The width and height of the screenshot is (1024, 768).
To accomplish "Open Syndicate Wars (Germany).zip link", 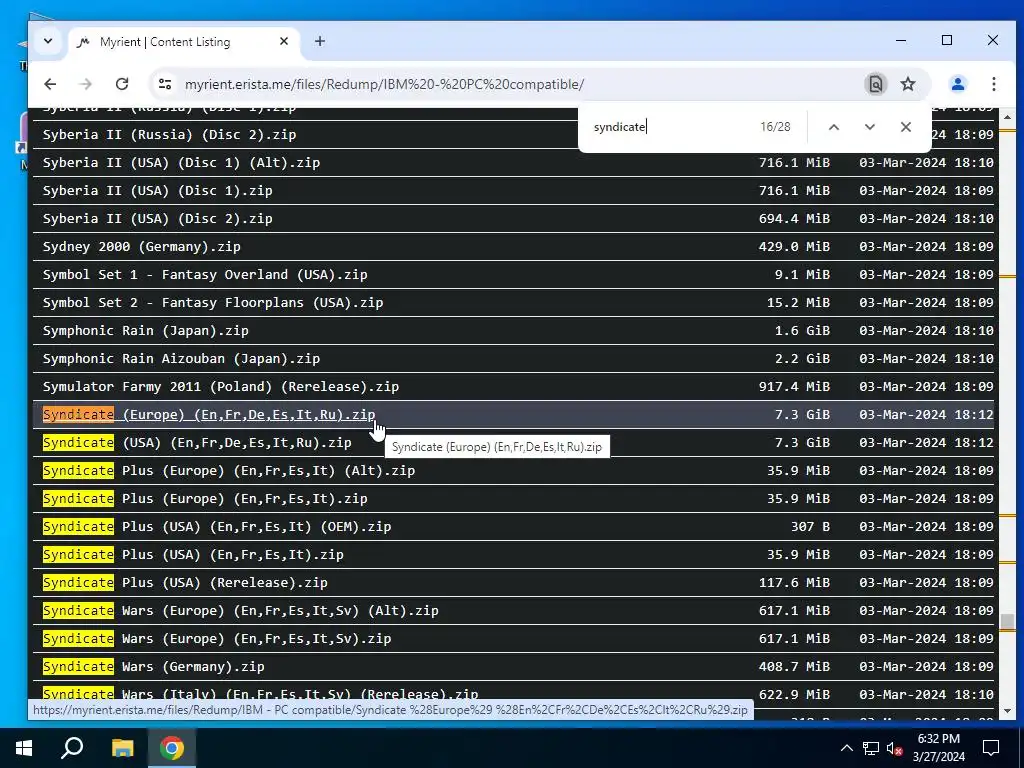I will tap(153, 667).
